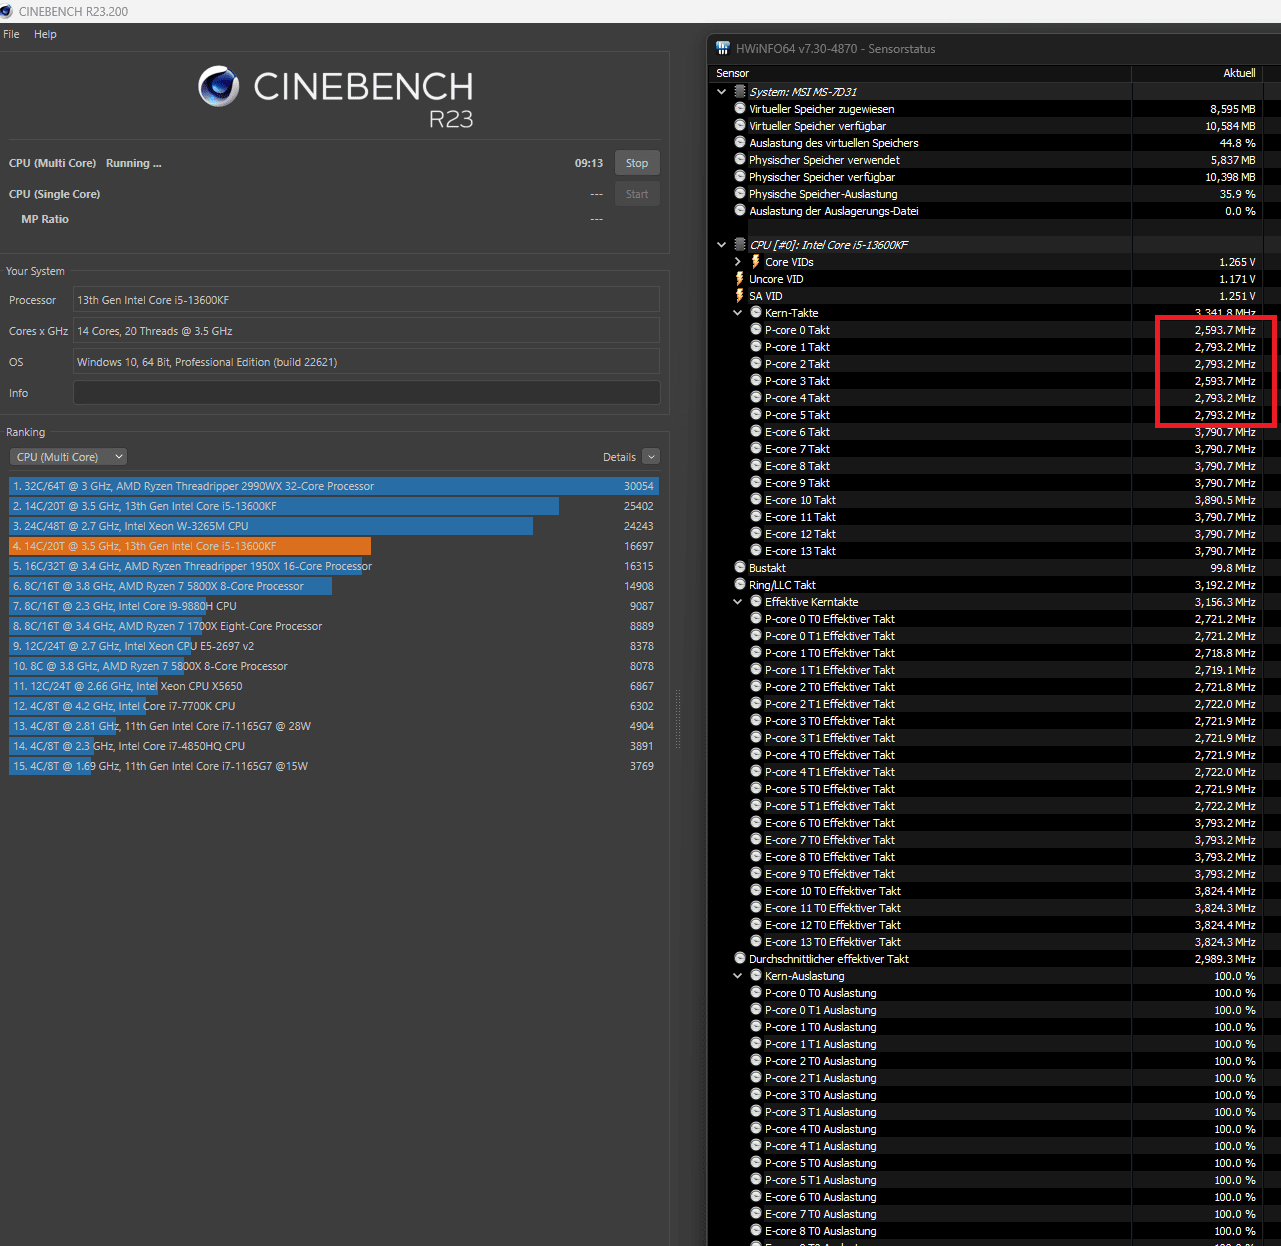Select ranking row 12 Core i7-7700K
1281x1246 pixels.
tap(334, 706)
